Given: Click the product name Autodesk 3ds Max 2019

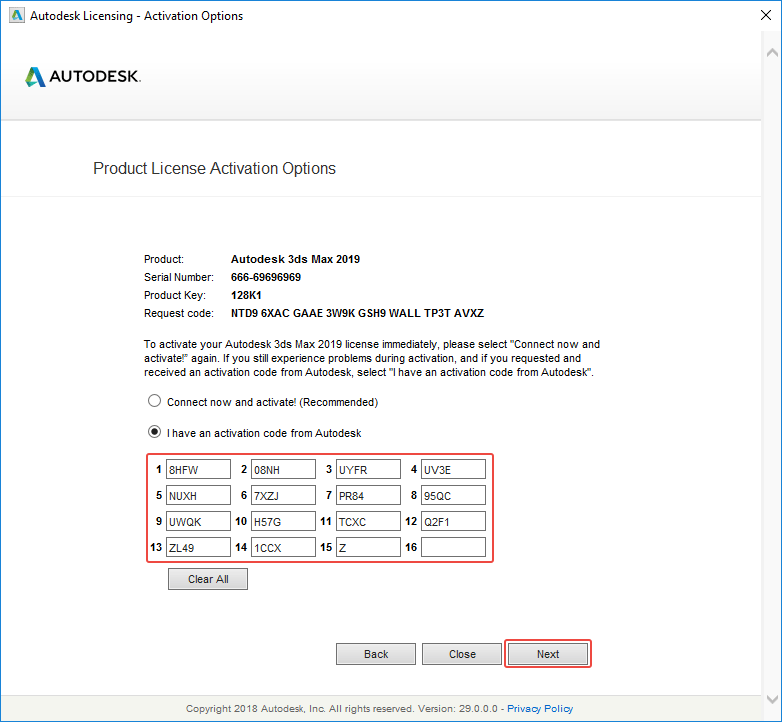Looking at the screenshot, I should point(295,259).
